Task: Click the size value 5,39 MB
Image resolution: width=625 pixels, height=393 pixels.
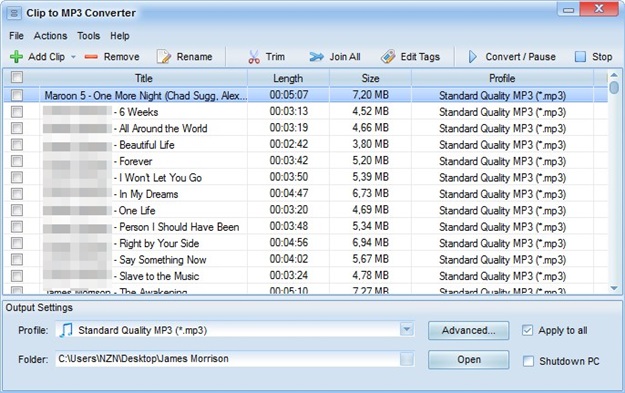Action: pyautogui.click(x=370, y=177)
